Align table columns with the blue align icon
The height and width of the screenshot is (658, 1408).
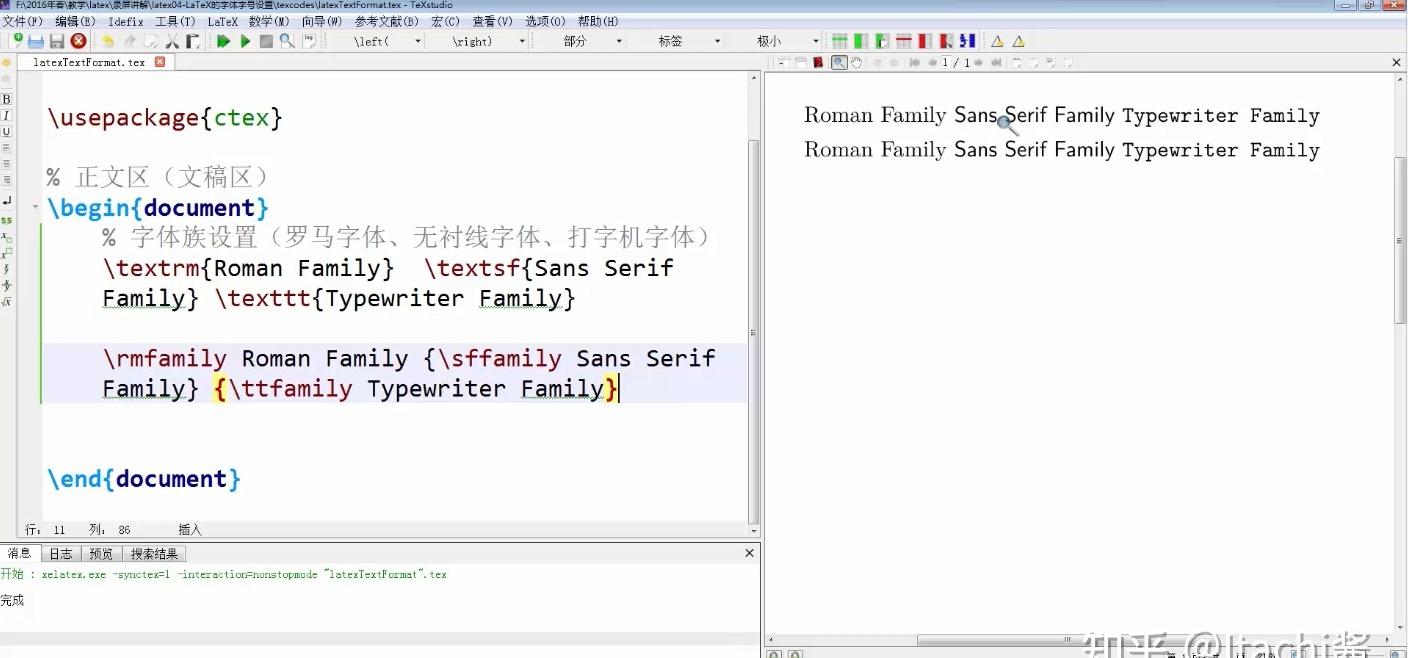(x=966, y=41)
